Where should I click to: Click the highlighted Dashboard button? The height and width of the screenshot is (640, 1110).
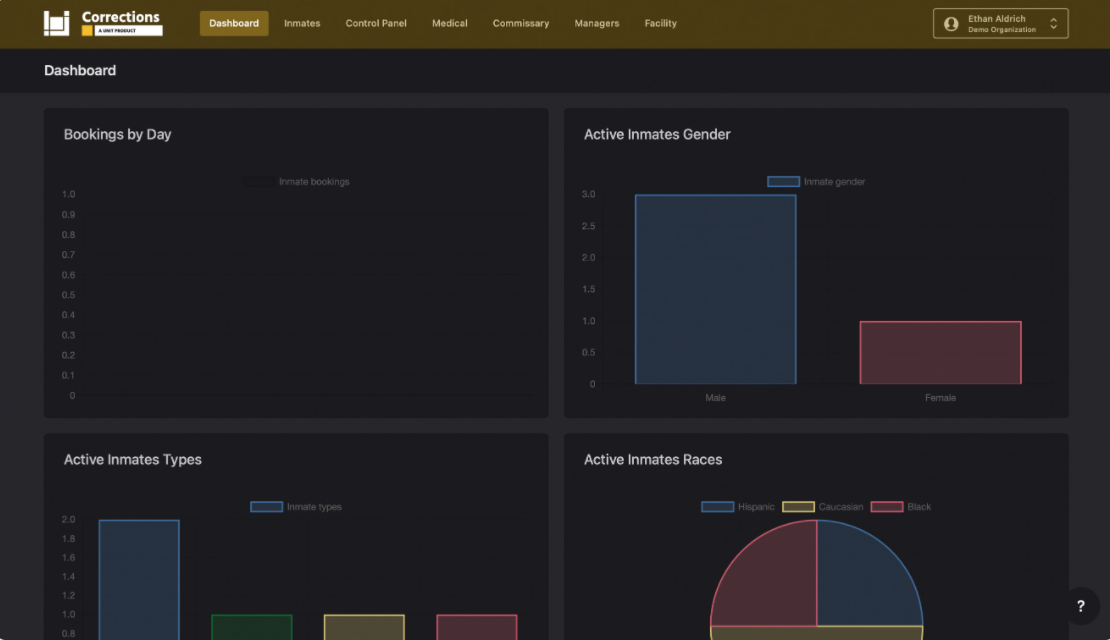234,23
